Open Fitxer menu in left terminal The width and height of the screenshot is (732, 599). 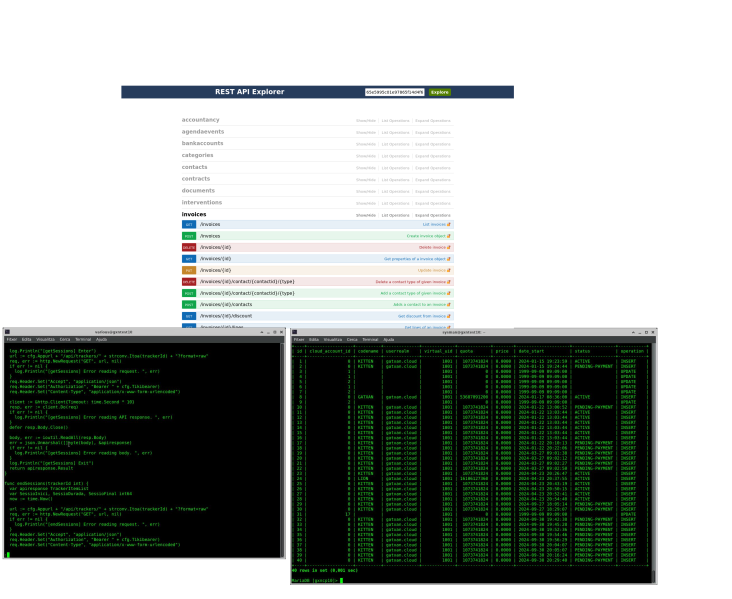point(12,339)
